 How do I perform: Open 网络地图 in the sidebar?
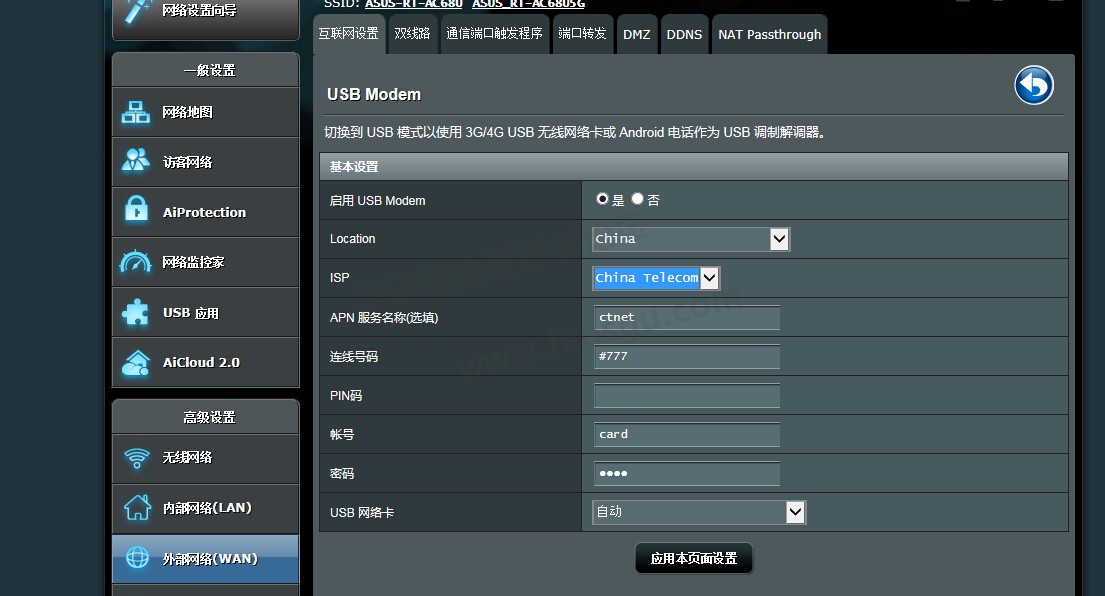206,112
